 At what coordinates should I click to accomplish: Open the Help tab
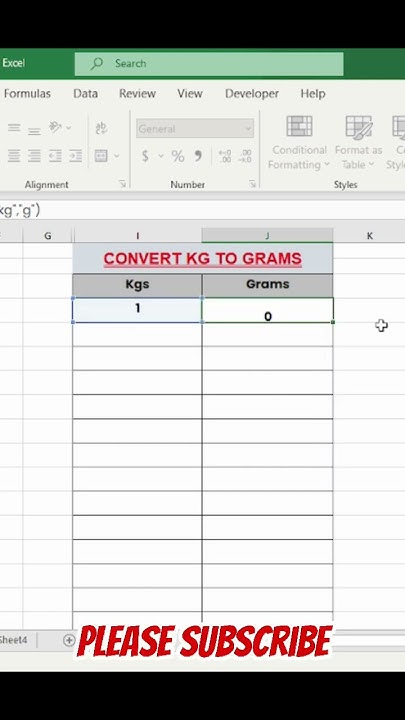point(313,94)
